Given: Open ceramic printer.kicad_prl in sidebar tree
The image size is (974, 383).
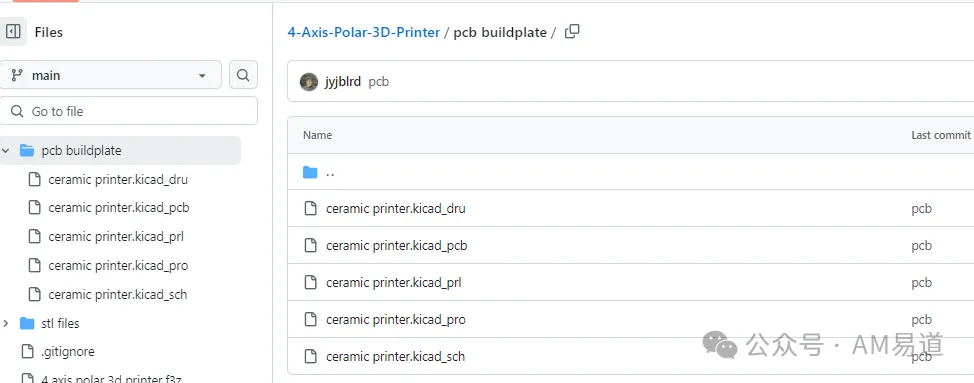Looking at the screenshot, I should pos(116,237).
